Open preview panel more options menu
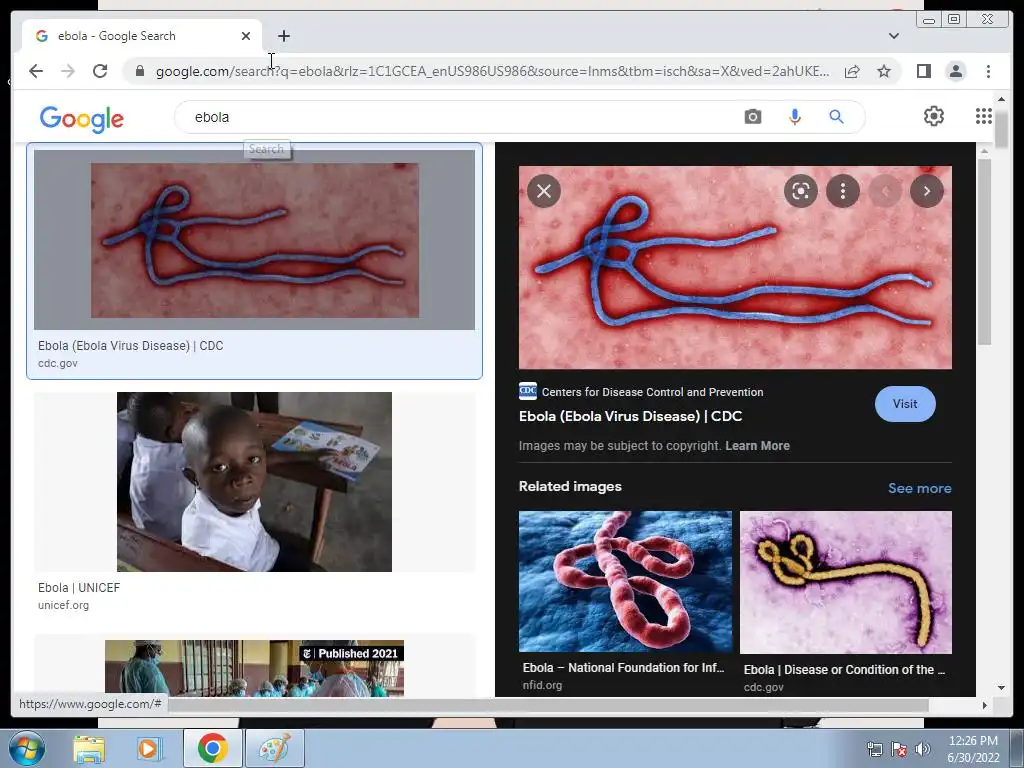 pos(843,191)
